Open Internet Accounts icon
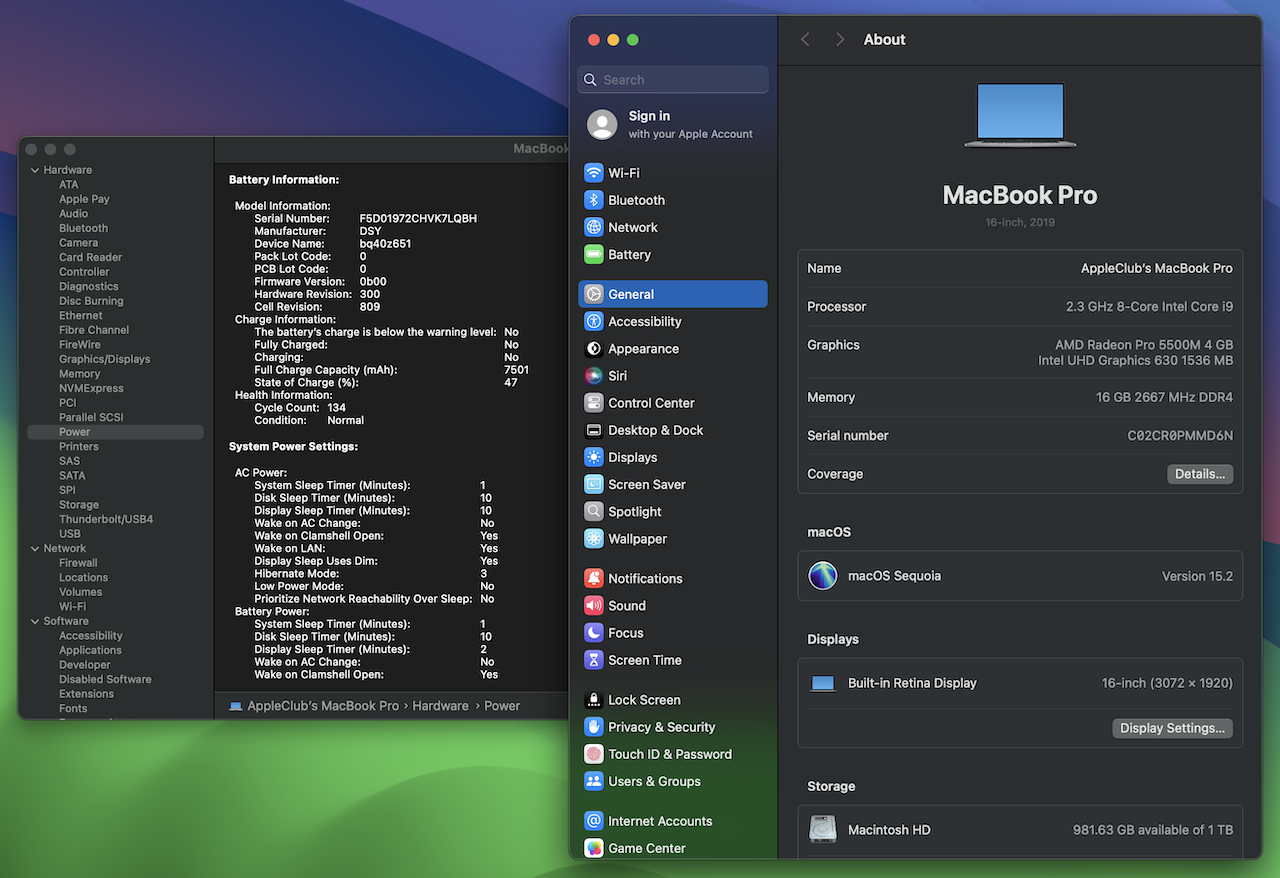Screen dimensions: 1280x878 (594, 821)
